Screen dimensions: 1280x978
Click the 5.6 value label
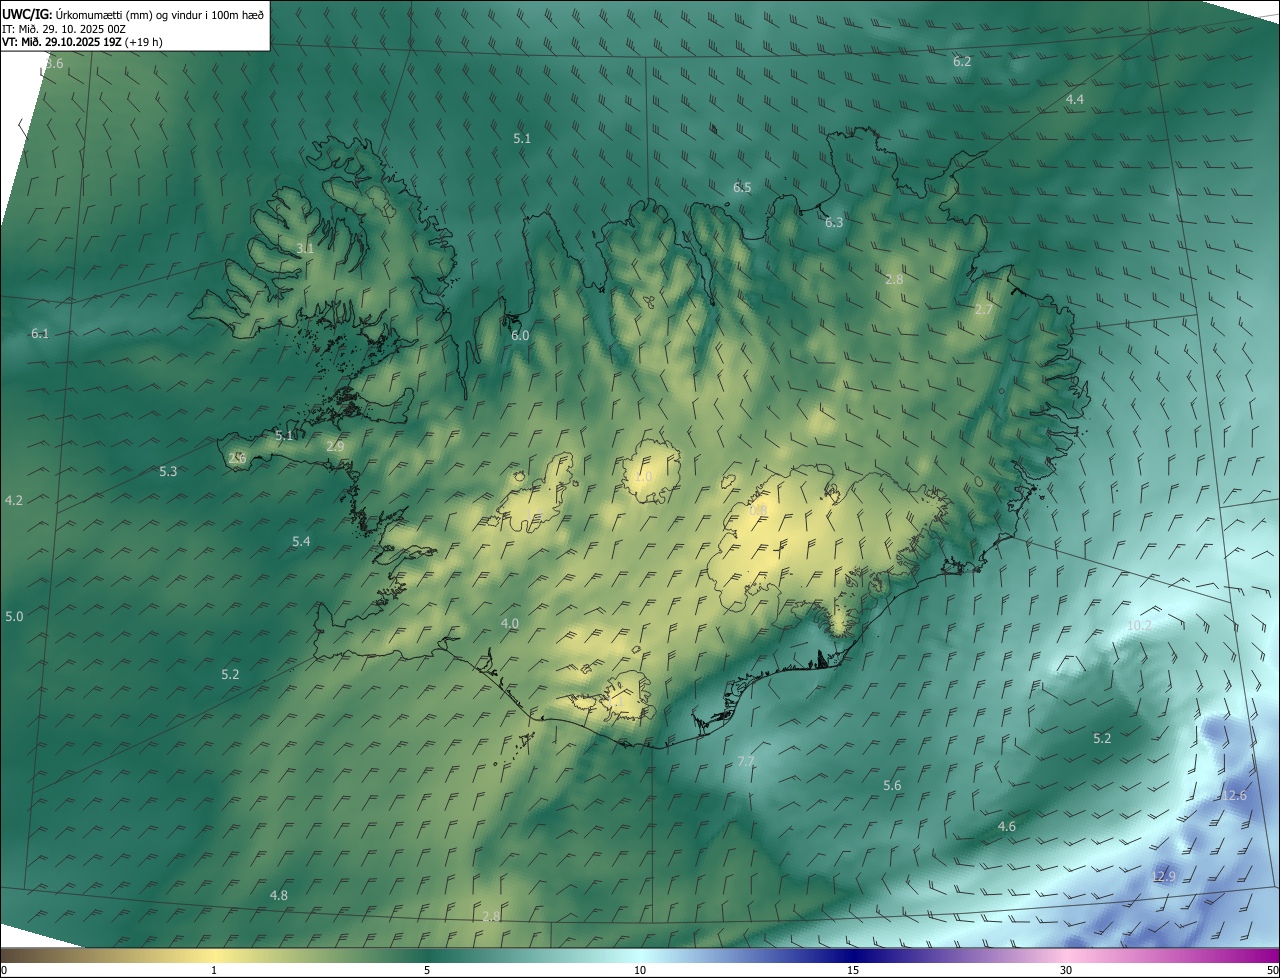pyautogui.click(x=892, y=786)
